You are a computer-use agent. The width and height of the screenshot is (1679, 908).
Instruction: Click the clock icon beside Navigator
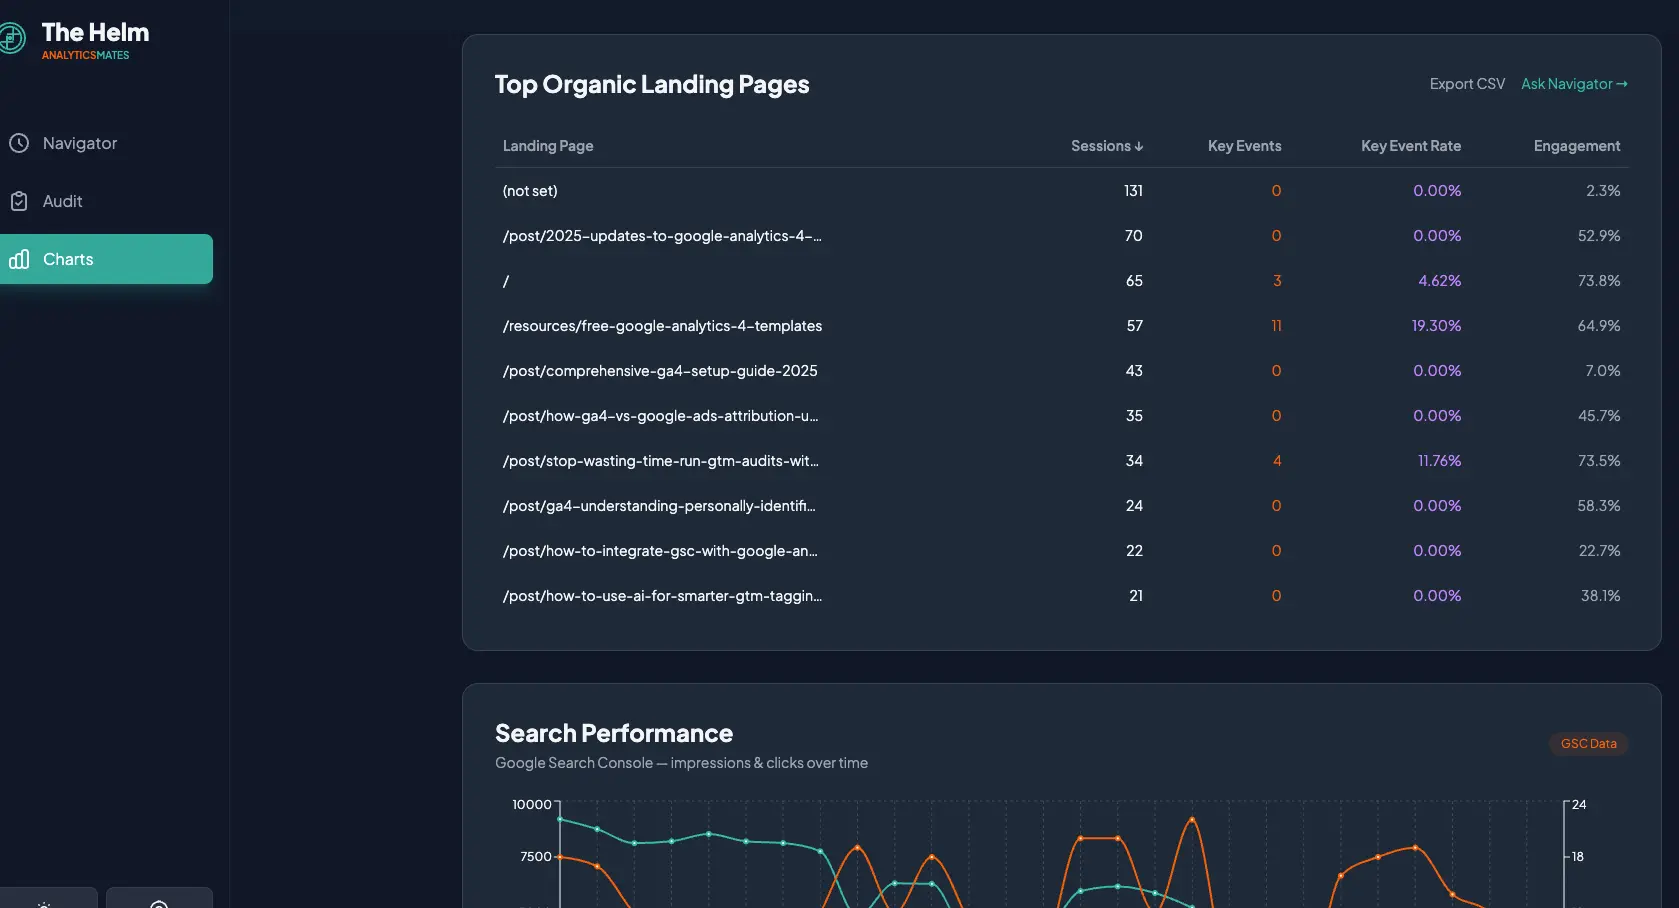point(20,143)
